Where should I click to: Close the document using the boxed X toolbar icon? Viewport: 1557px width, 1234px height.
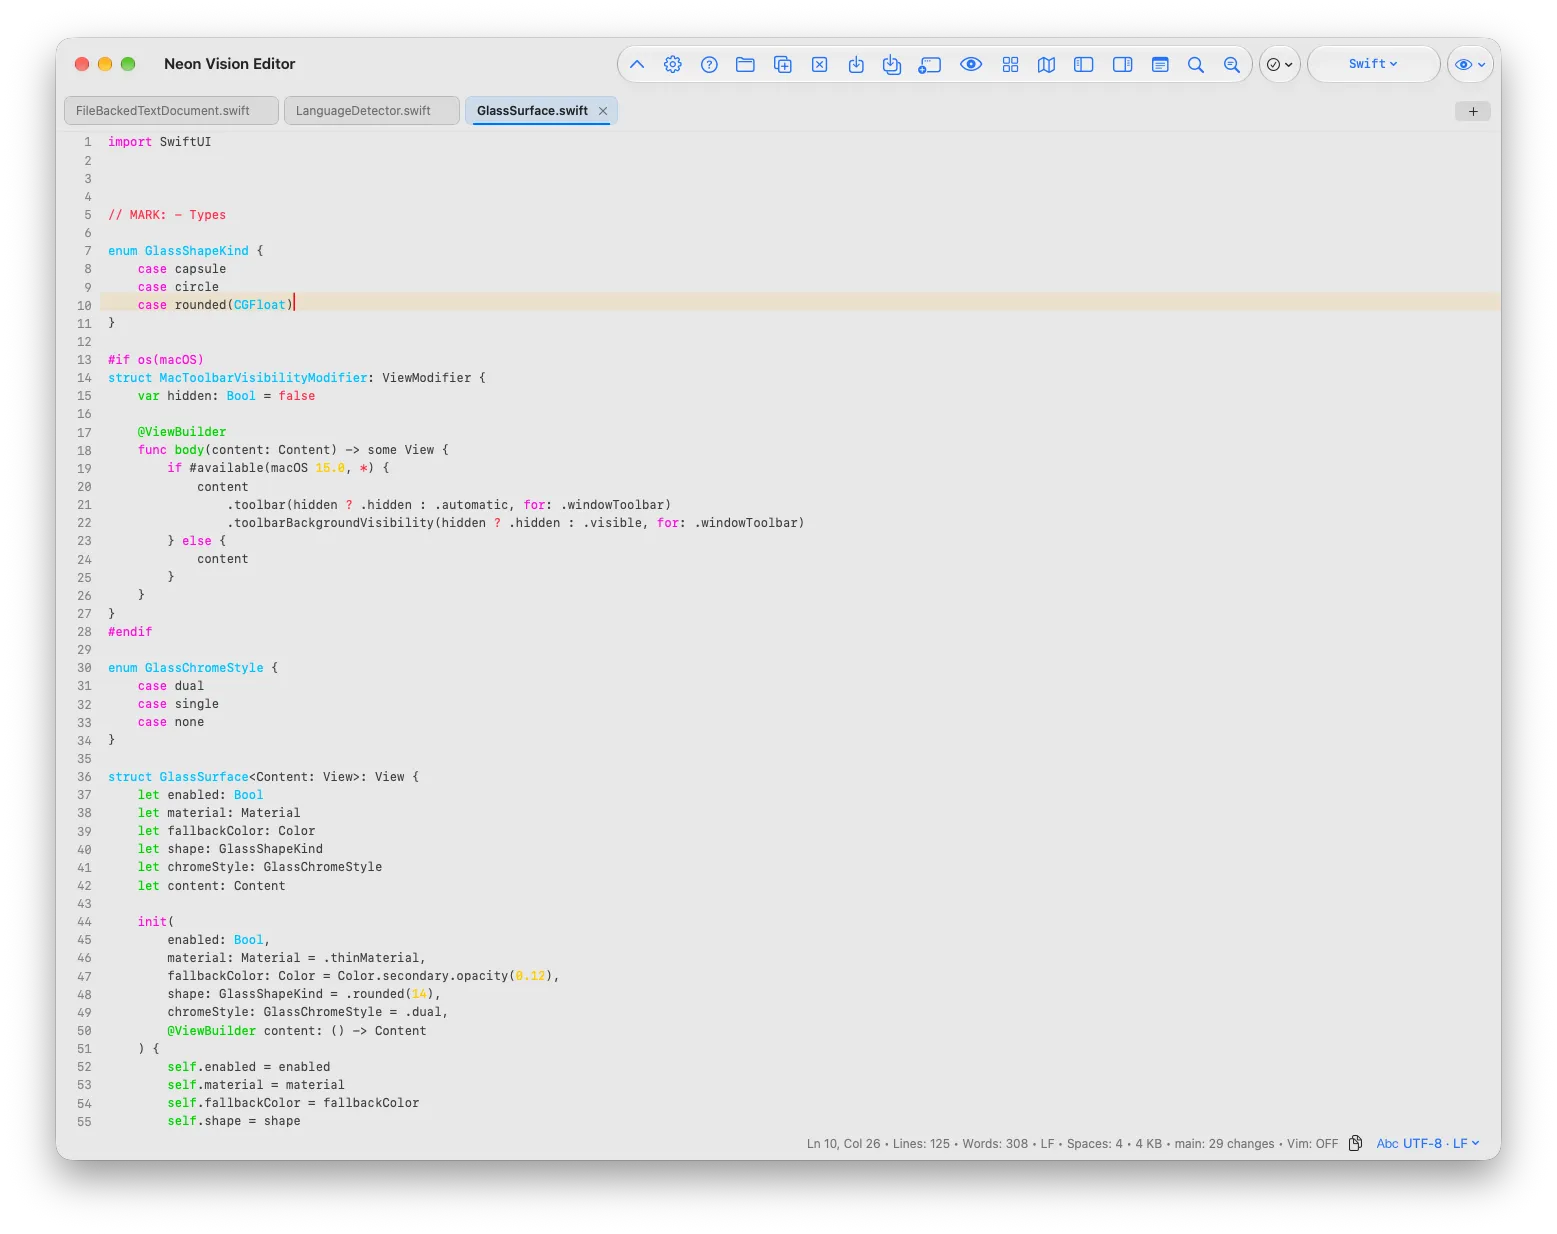click(819, 64)
